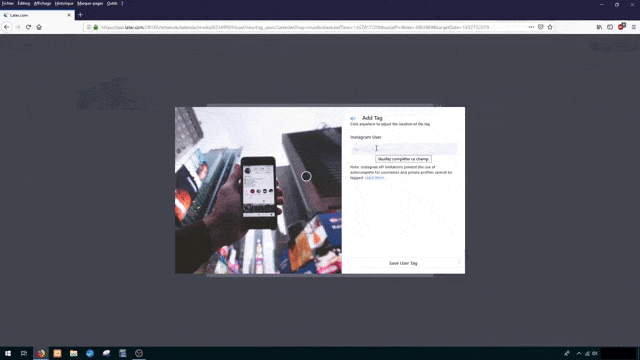Bookmark this page with the star icon
The image size is (640, 360).
click(x=550, y=27)
